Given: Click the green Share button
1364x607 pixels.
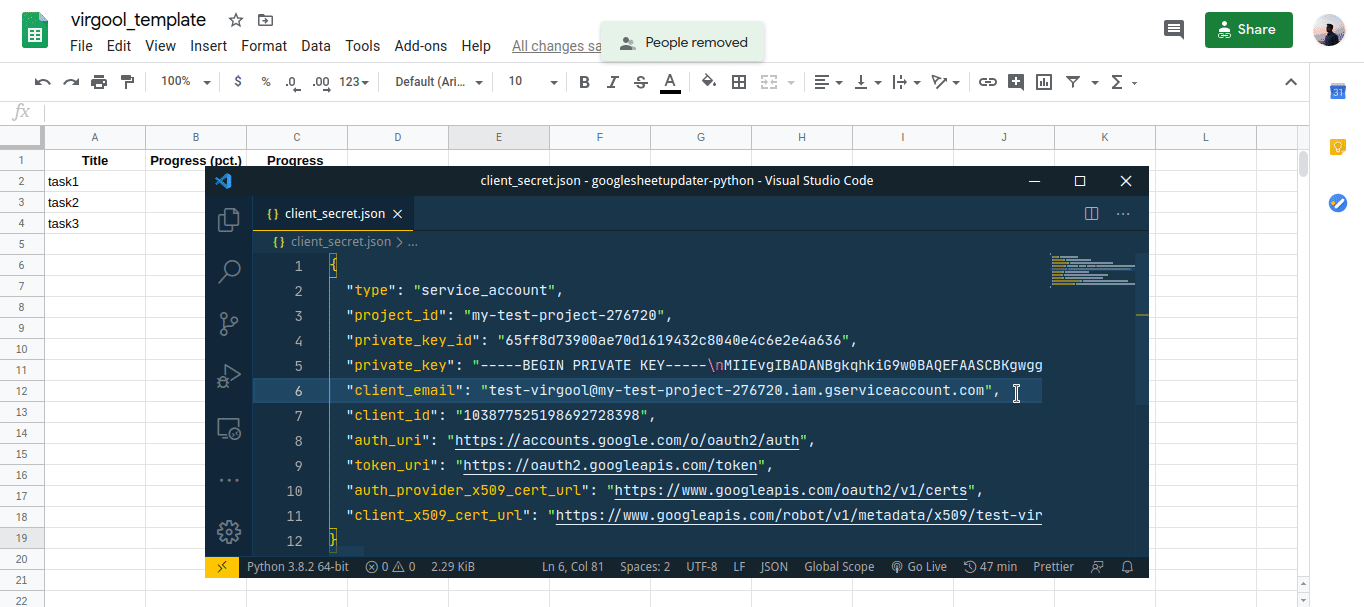Looking at the screenshot, I should coord(1249,30).
